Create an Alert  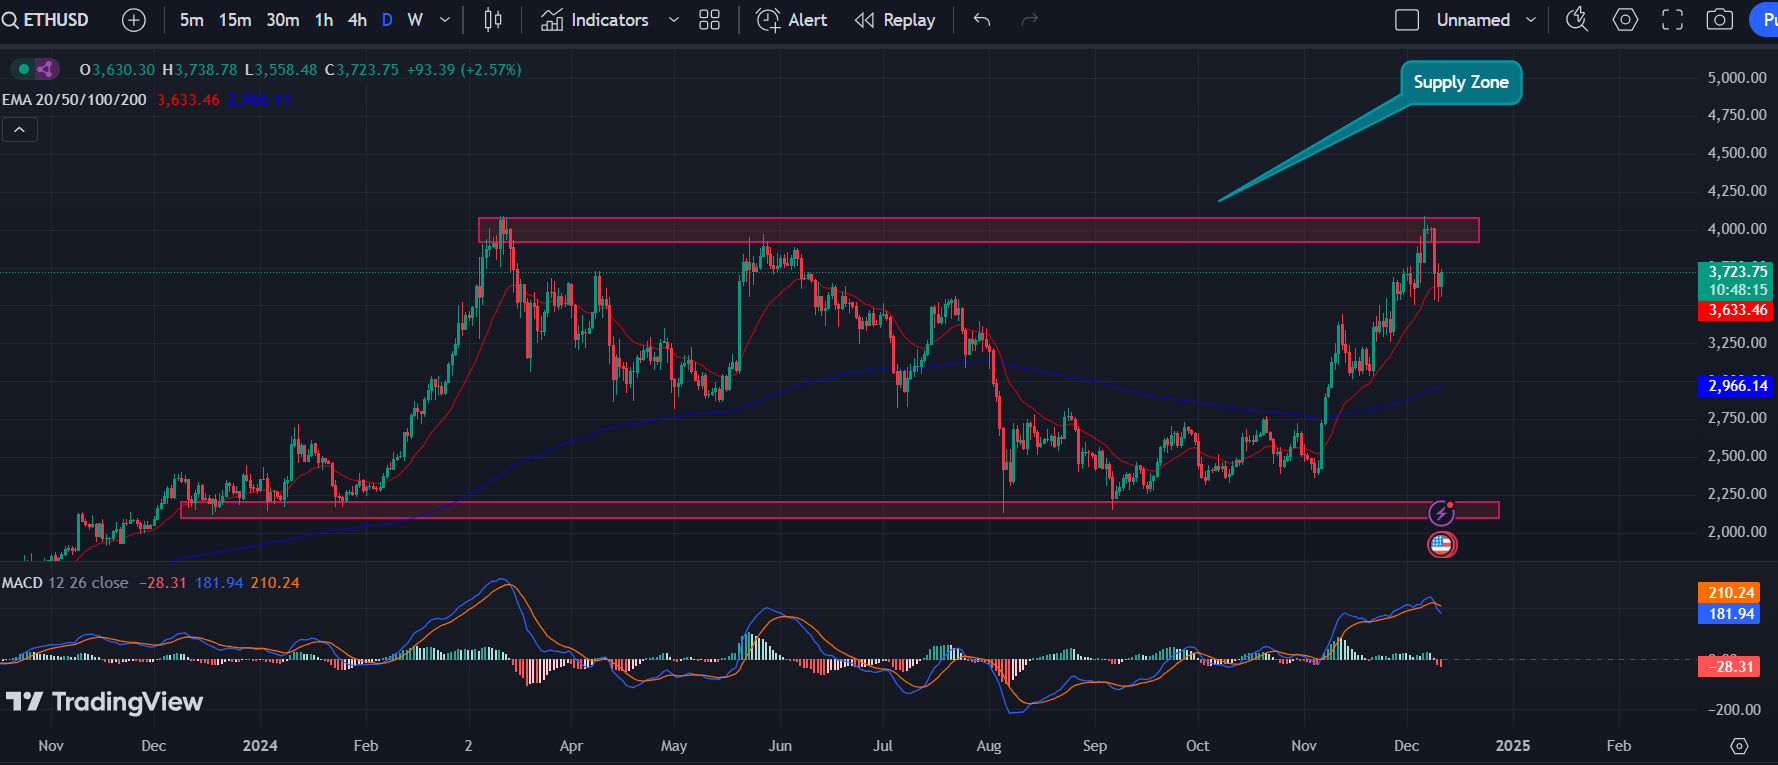792,20
